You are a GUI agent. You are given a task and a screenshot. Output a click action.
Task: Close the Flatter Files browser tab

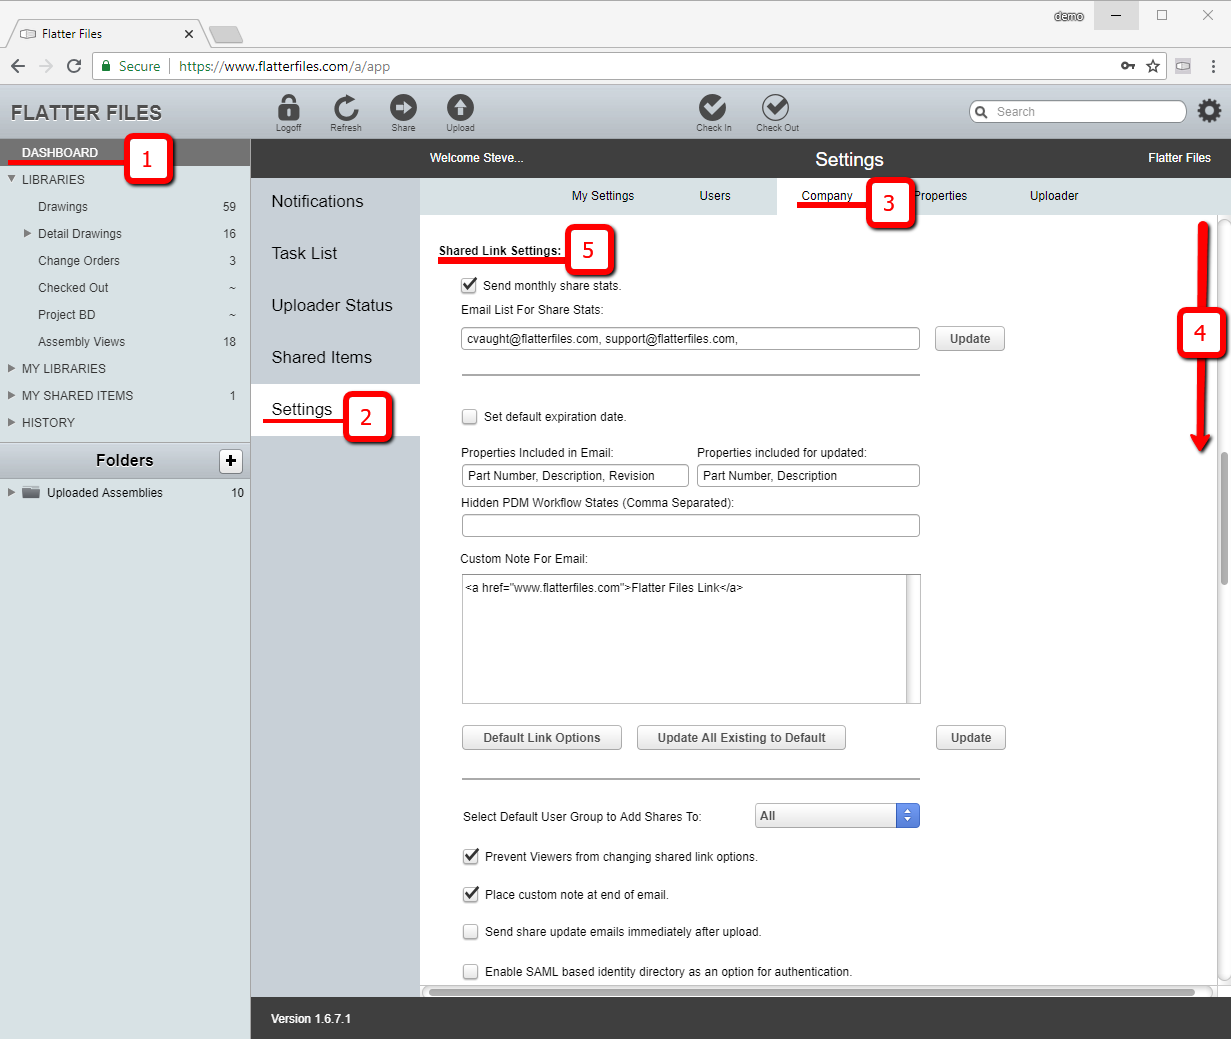tap(189, 34)
